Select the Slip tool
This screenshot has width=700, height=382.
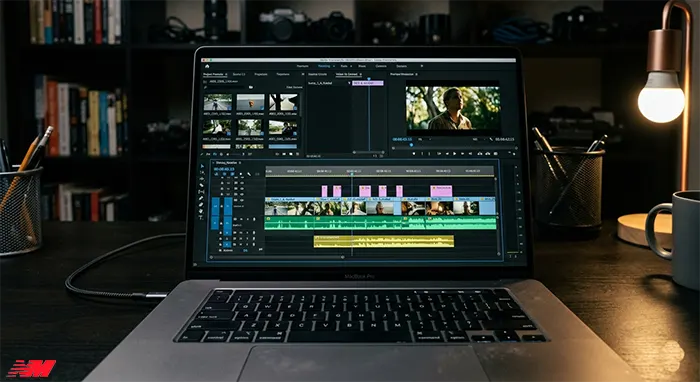(x=201, y=192)
